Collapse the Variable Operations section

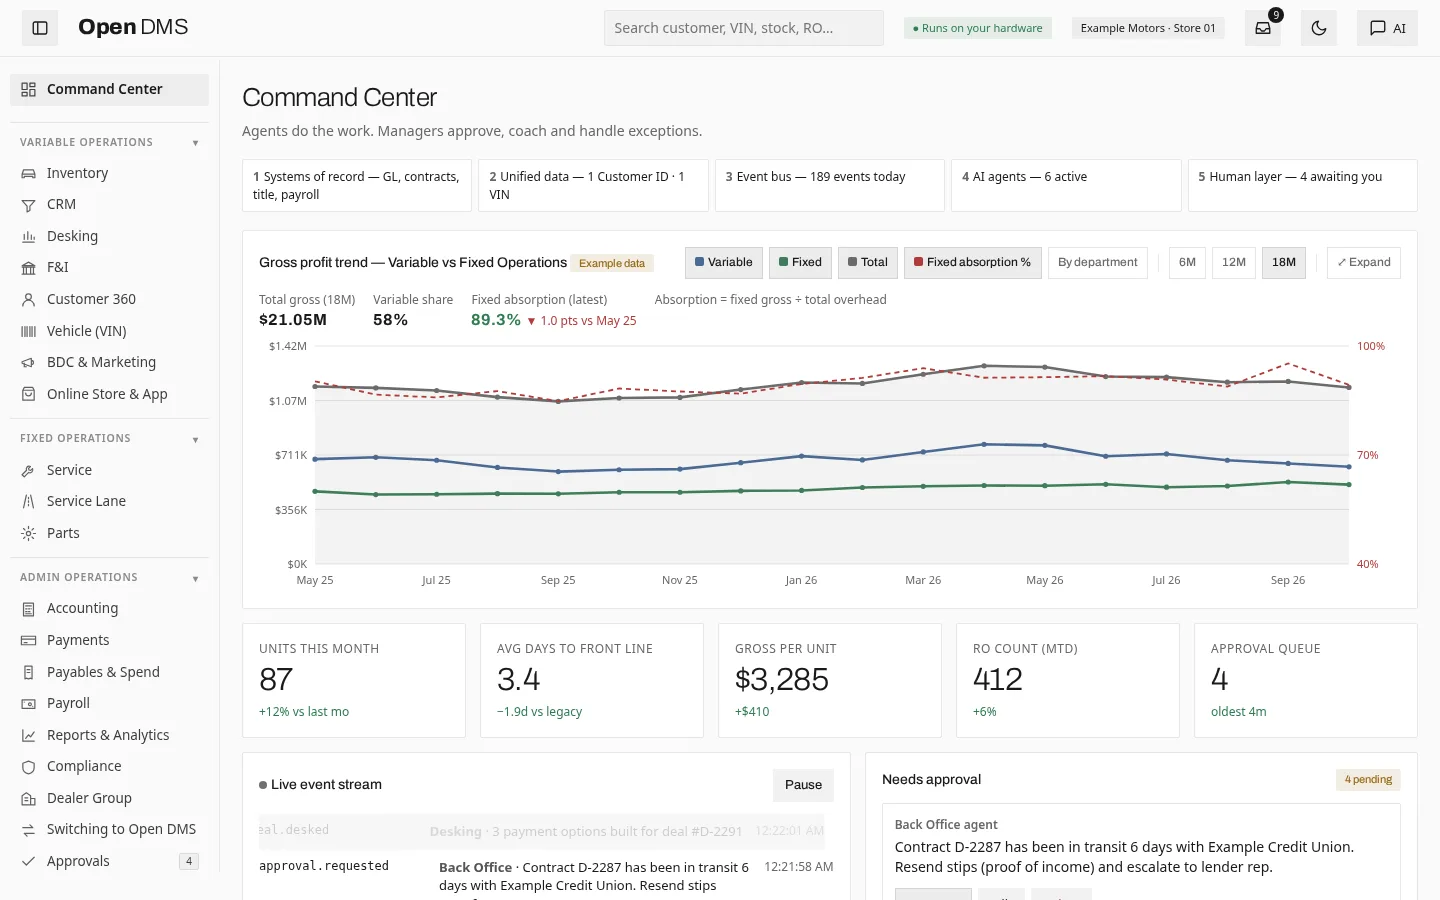pos(195,143)
